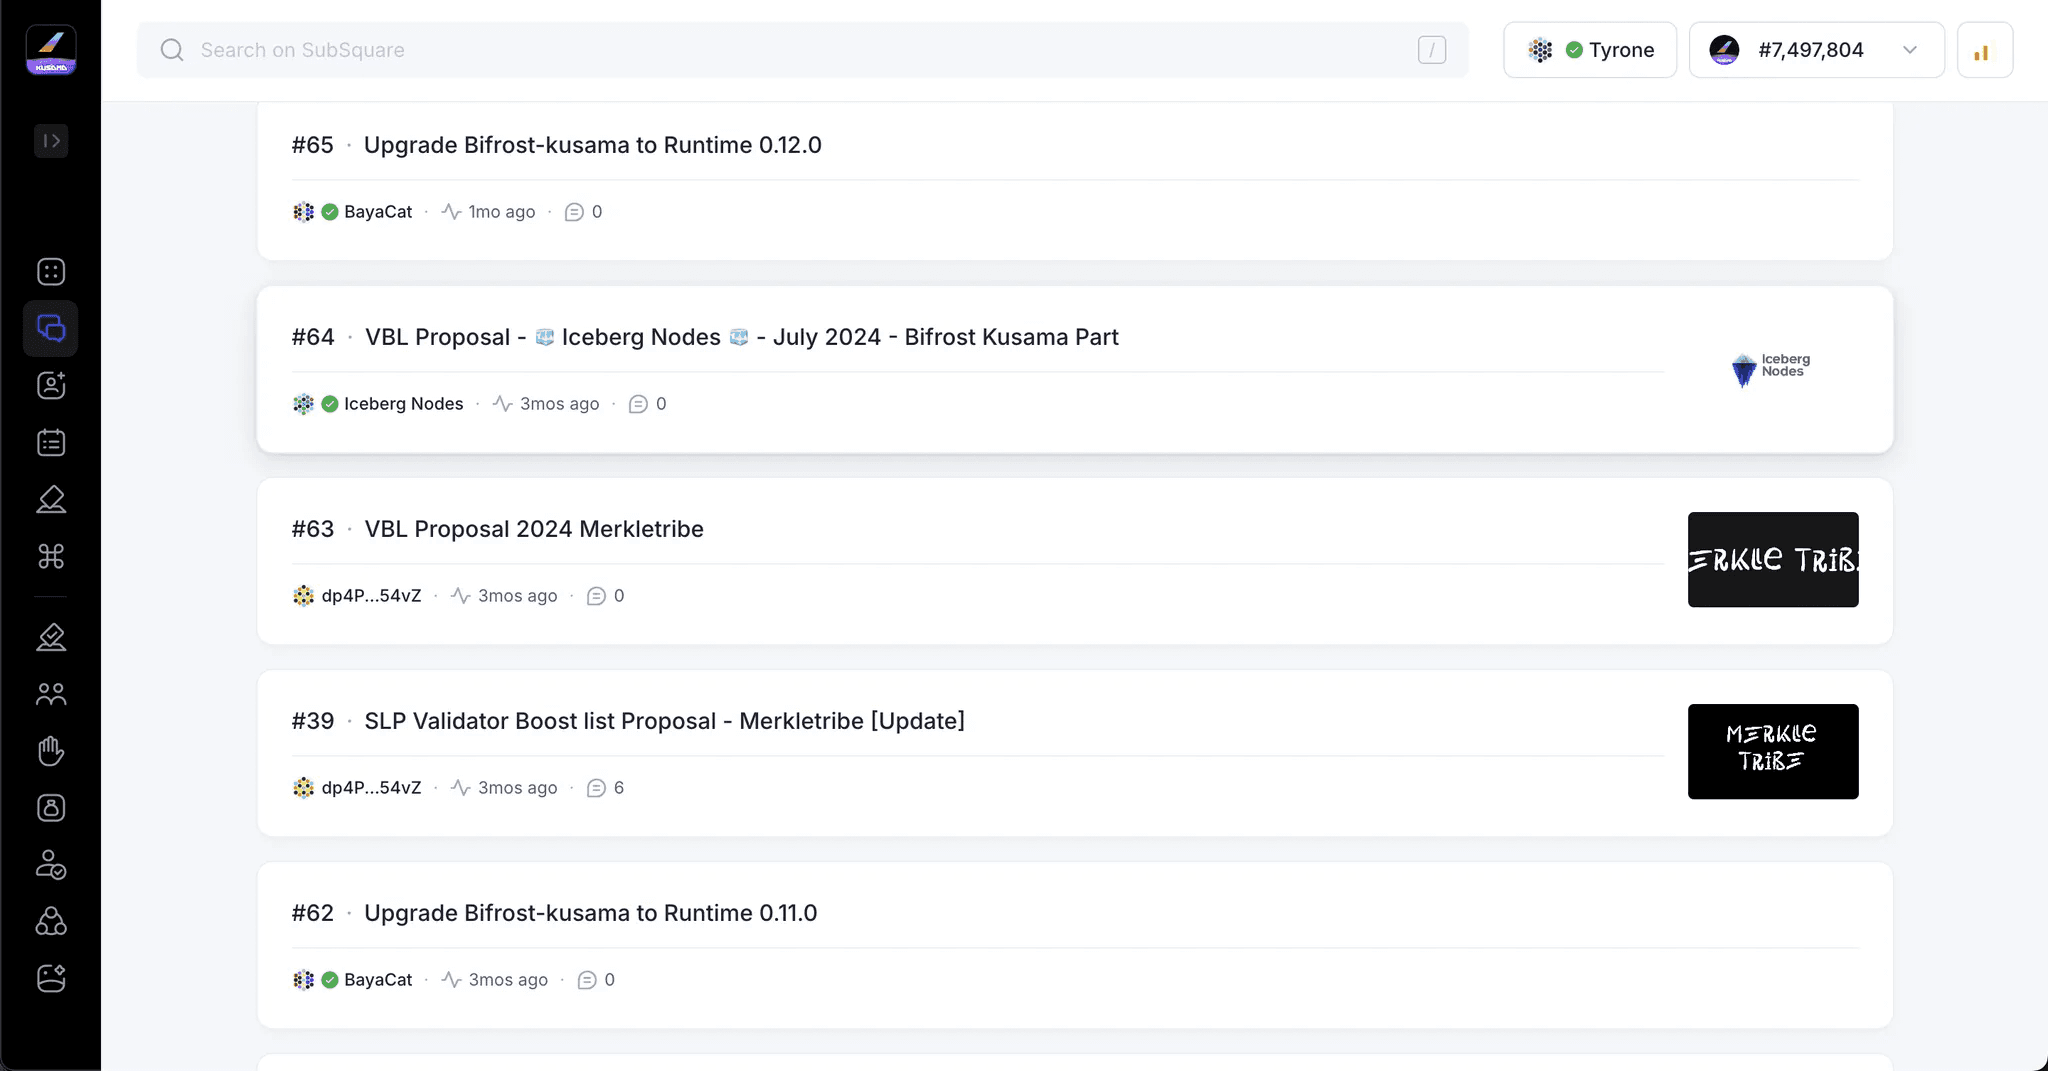Open SLP Validator Boost list Proposal post

[665, 721]
